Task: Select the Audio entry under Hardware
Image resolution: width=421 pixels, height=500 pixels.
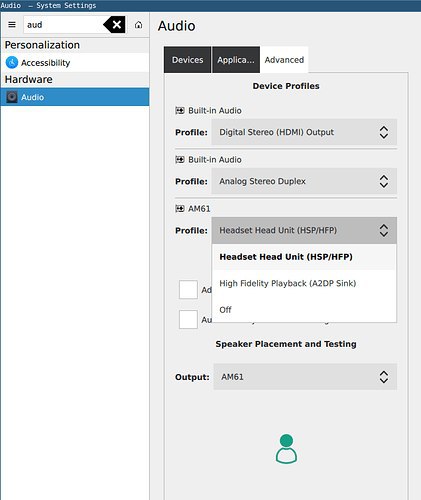Action: (75, 97)
